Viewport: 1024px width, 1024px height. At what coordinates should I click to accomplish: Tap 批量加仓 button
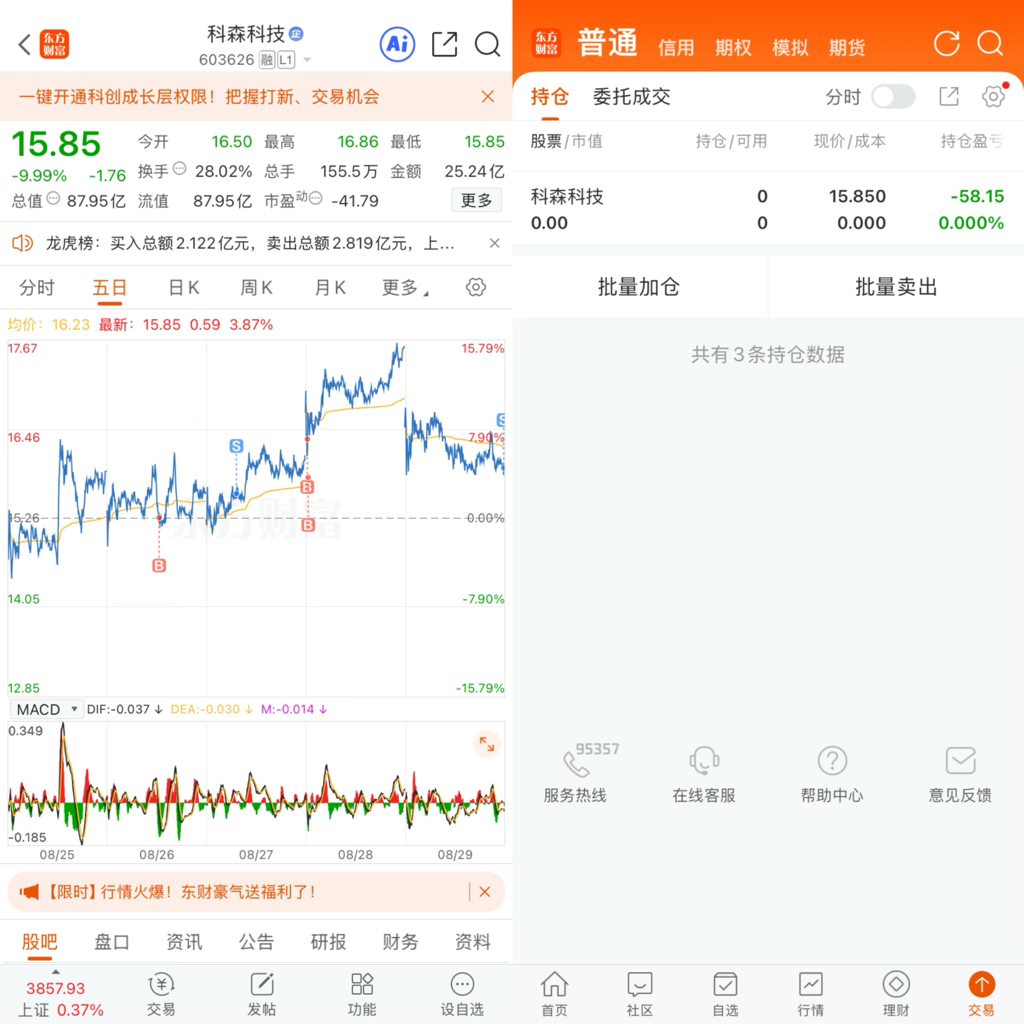tap(639, 287)
